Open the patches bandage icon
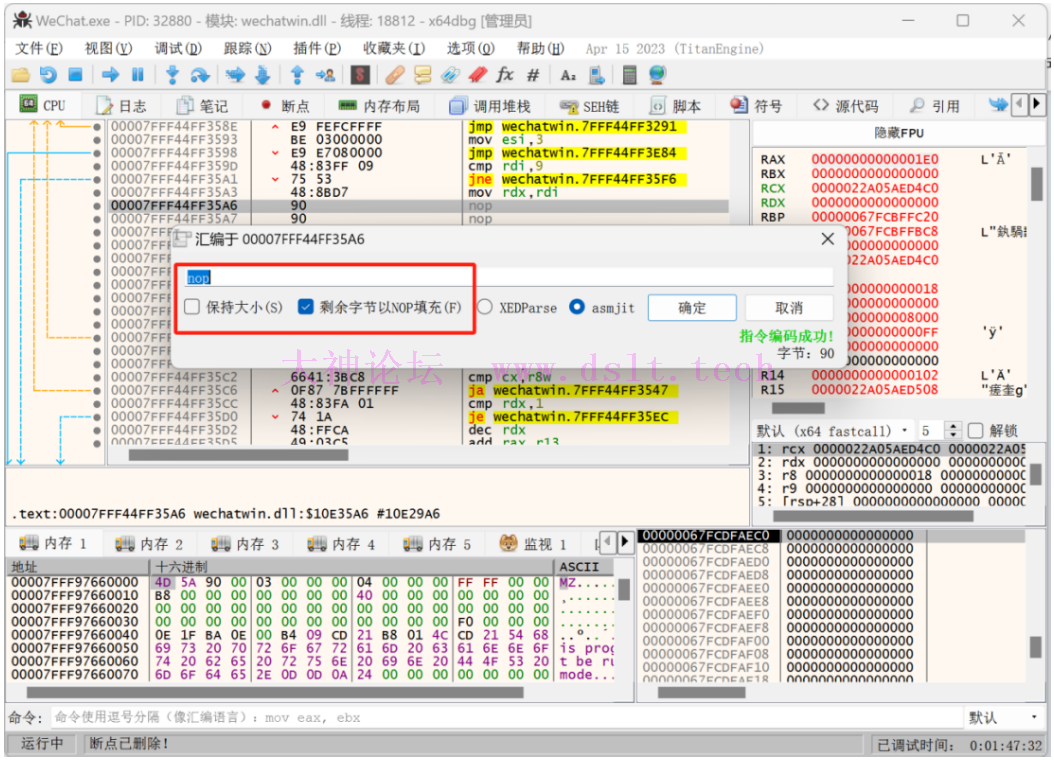The width and height of the screenshot is (1054, 764). point(395,75)
